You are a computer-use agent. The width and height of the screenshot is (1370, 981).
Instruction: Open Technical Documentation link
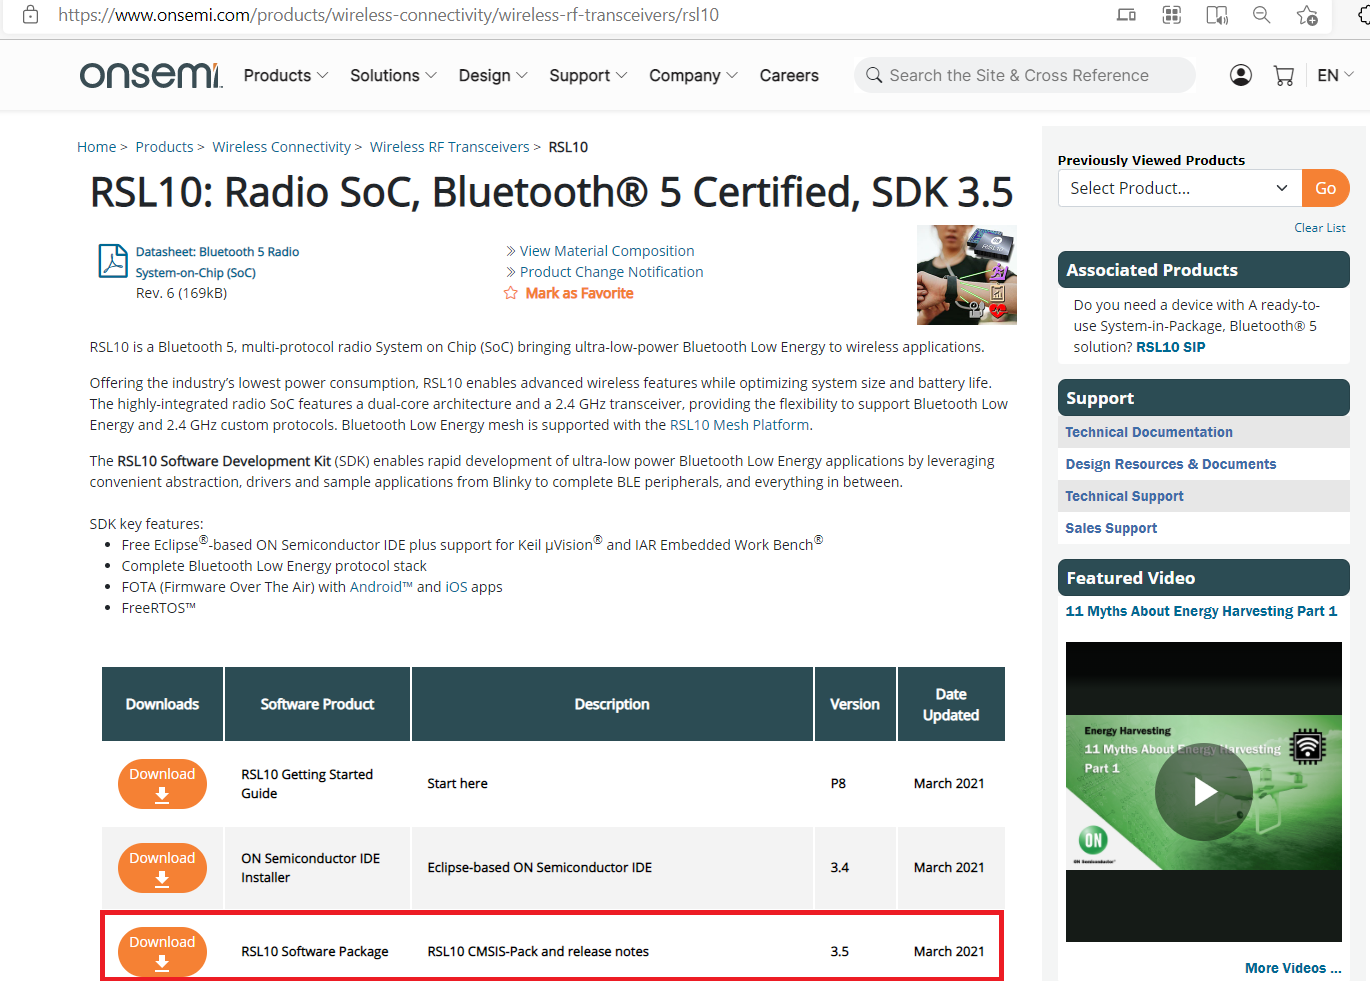[x=1149, y=432]
